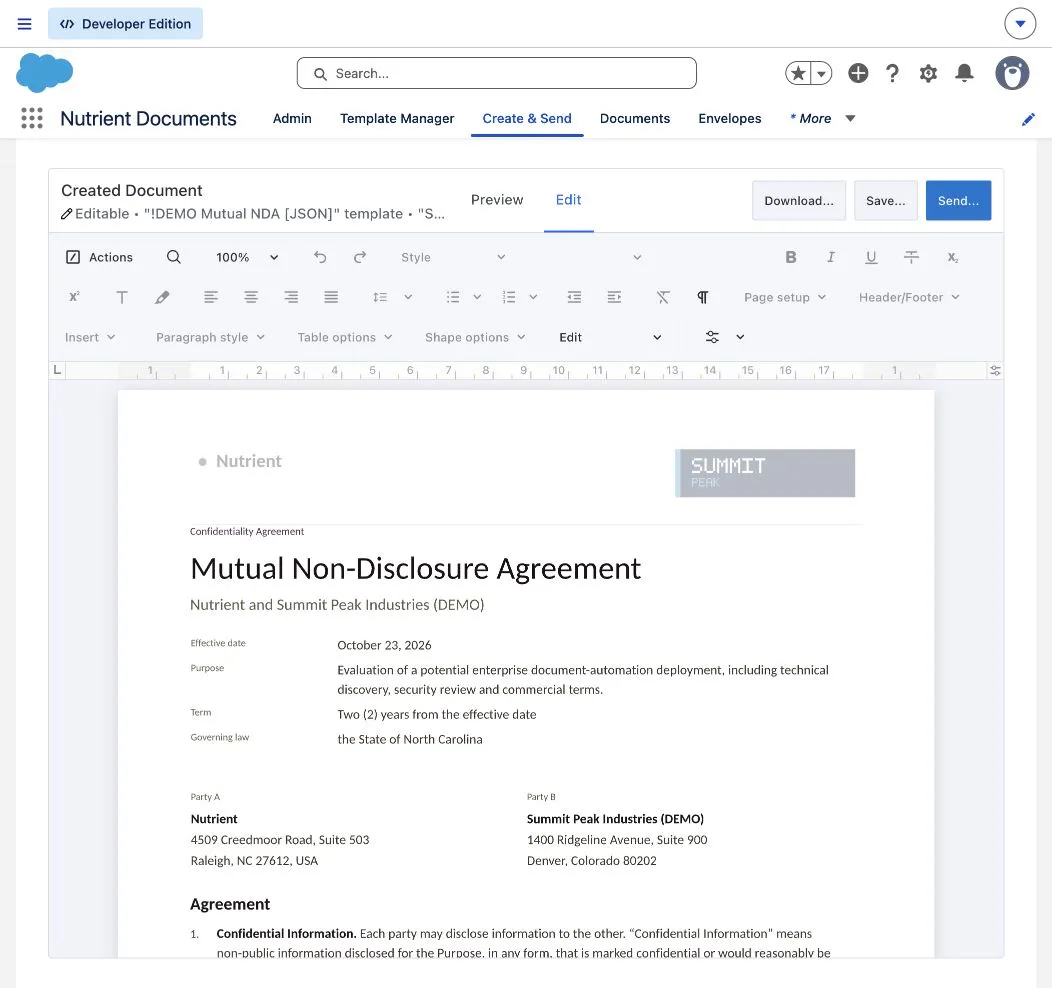
Task: Go to the Documents tab
Action: coord(635,119)
